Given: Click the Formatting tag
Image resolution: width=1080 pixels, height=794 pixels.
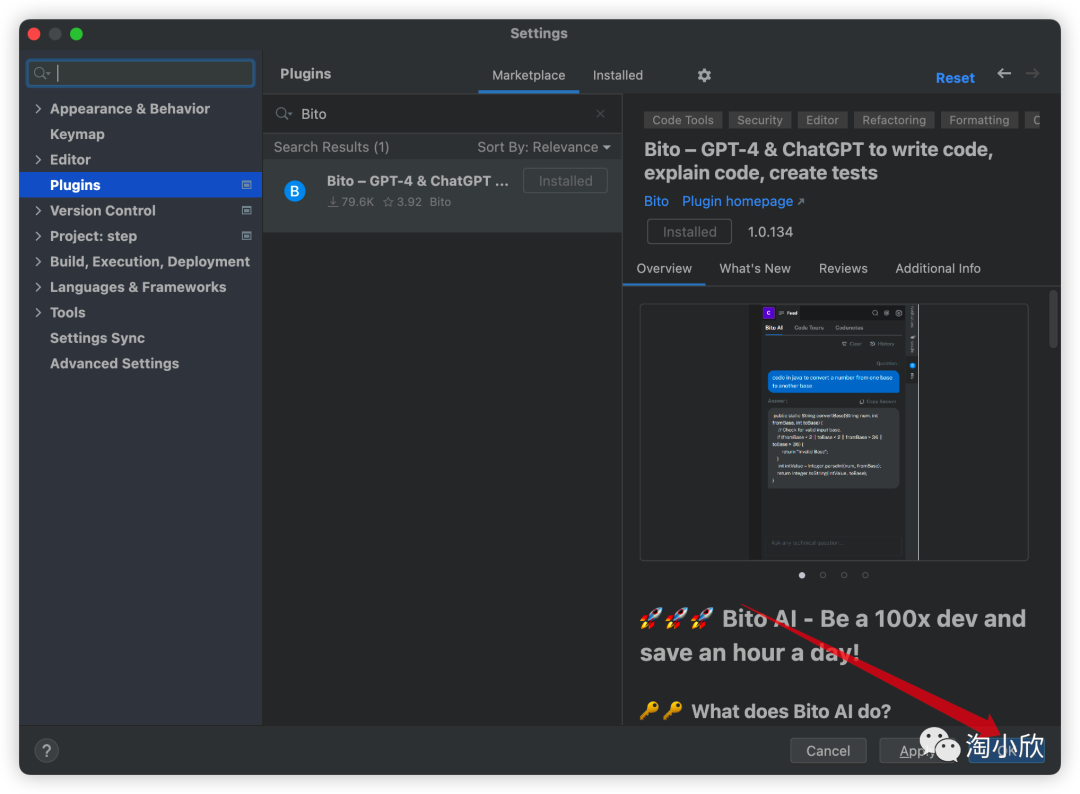Looking at the screenshot, I should [979, 120].
